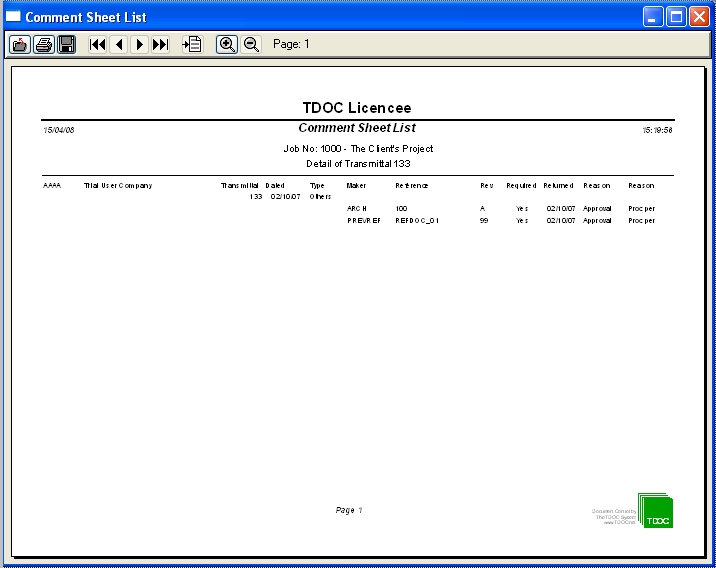716x568 pixels.
Task: Click 'Detail of Transmittal 133' line
Action: [358, 163]
